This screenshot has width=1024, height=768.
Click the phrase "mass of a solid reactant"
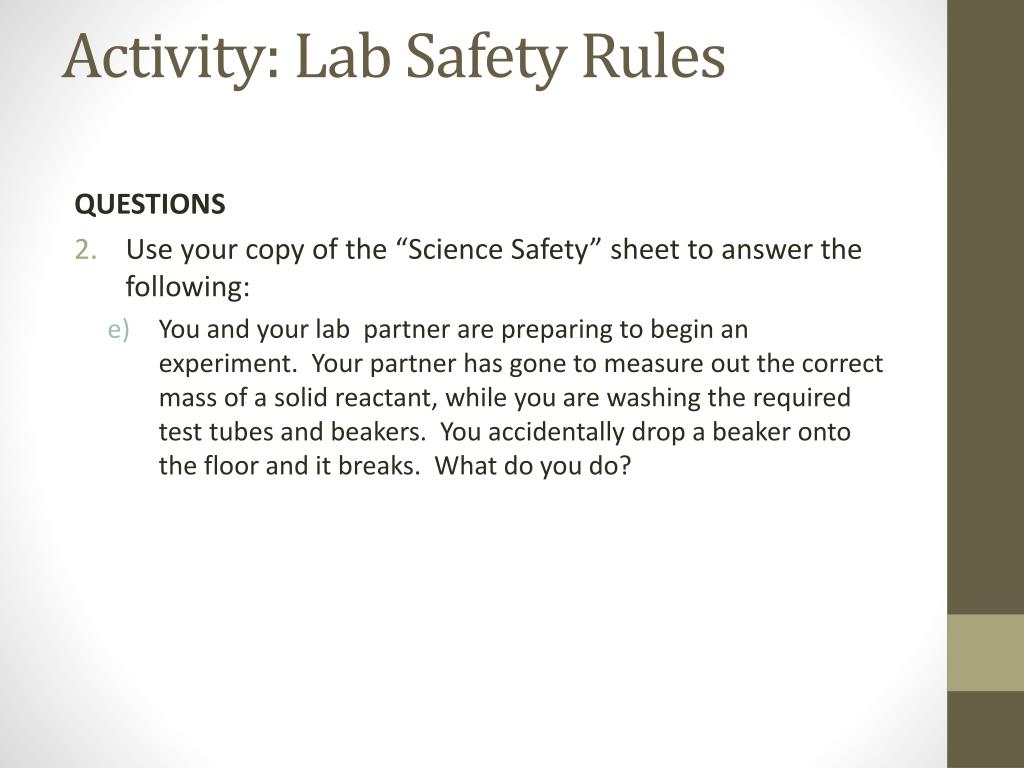coord(297,398)
